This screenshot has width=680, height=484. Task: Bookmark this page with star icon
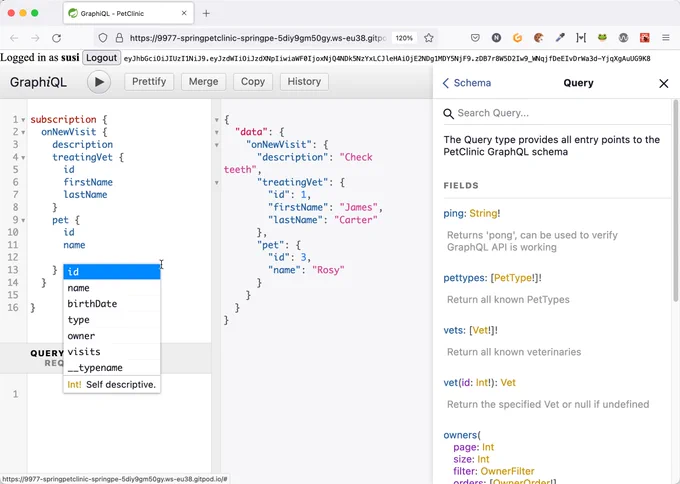click(x=429, y=38)
